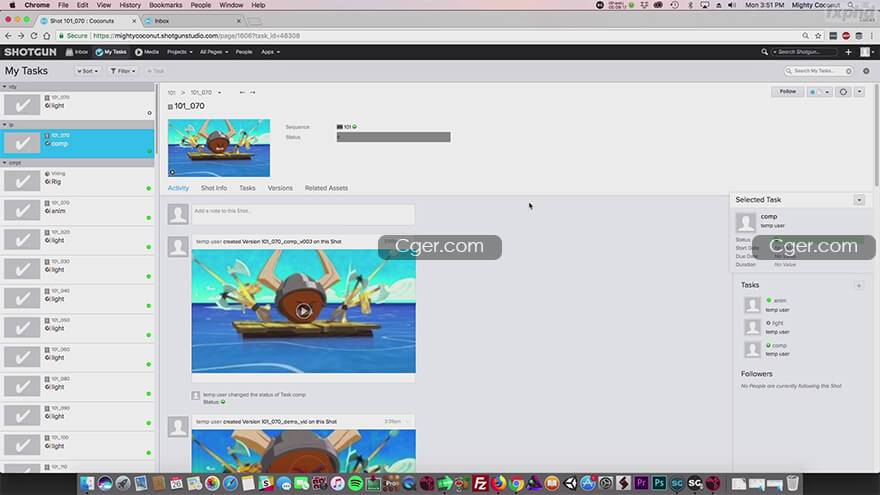Play the 101_070_comp_v003 version video
Image resolution: width=880 pixels, height=495 pixels.
tap(304, 311)
